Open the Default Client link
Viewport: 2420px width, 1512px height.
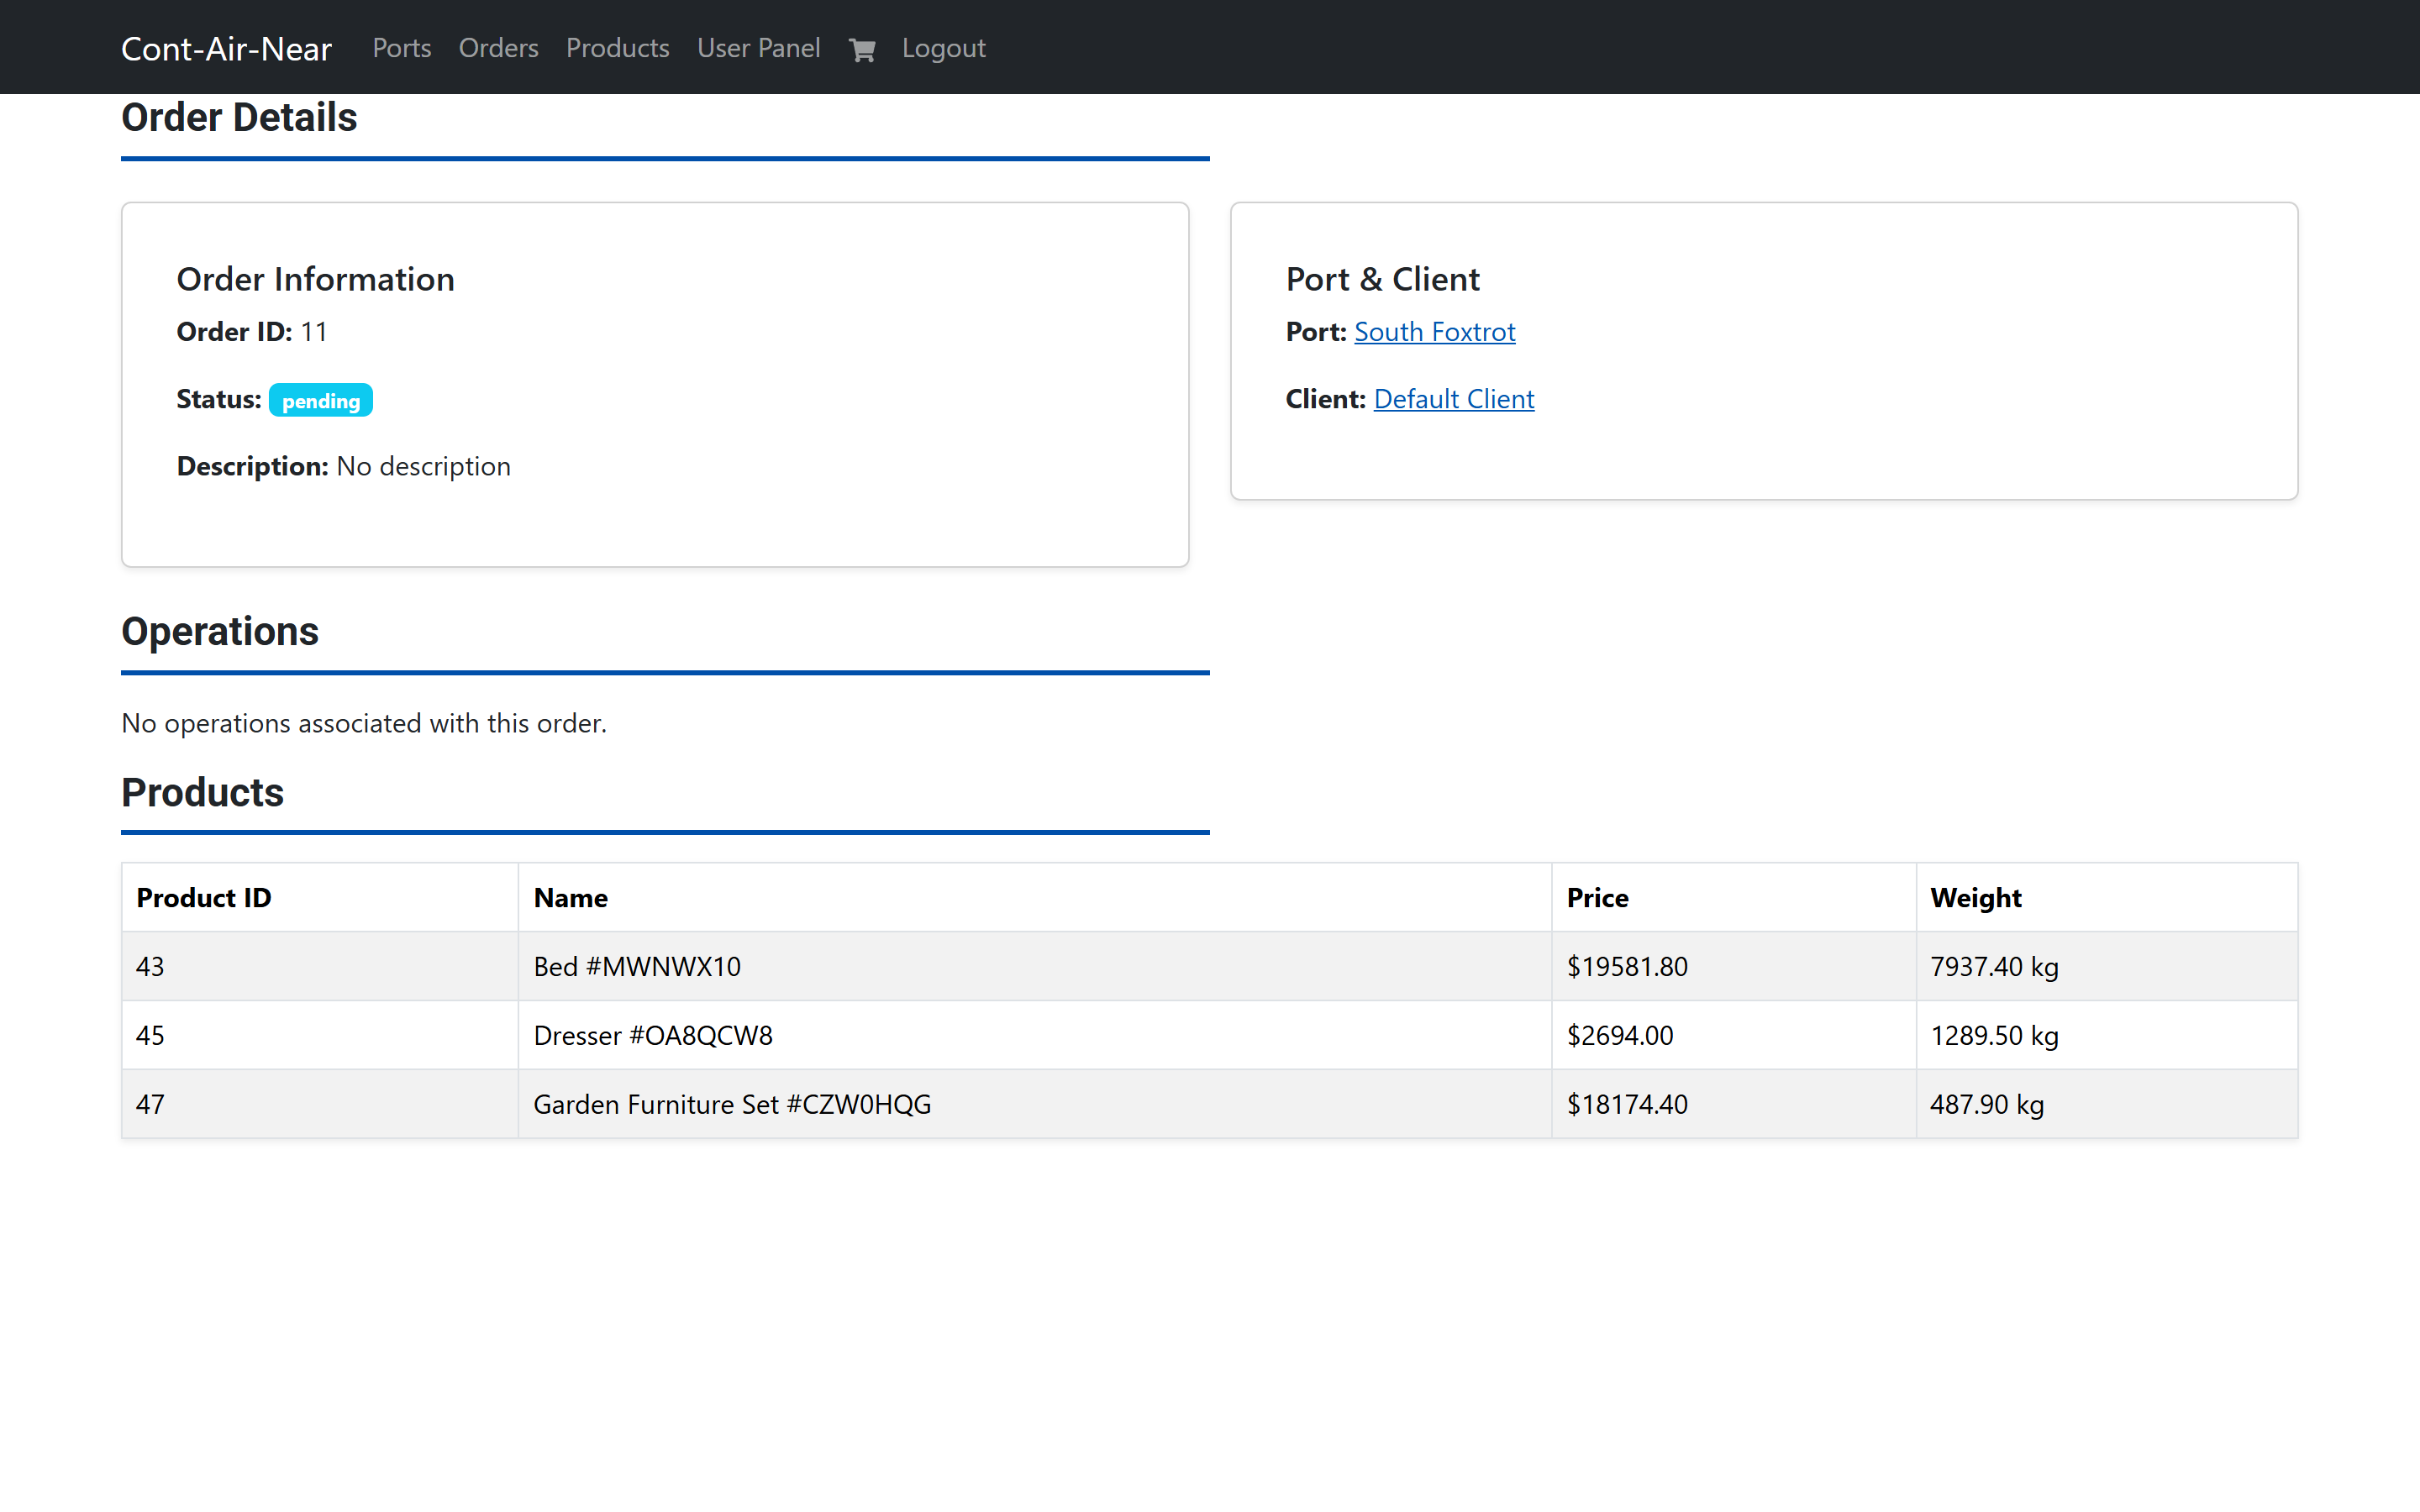(x=1453, y=398)
